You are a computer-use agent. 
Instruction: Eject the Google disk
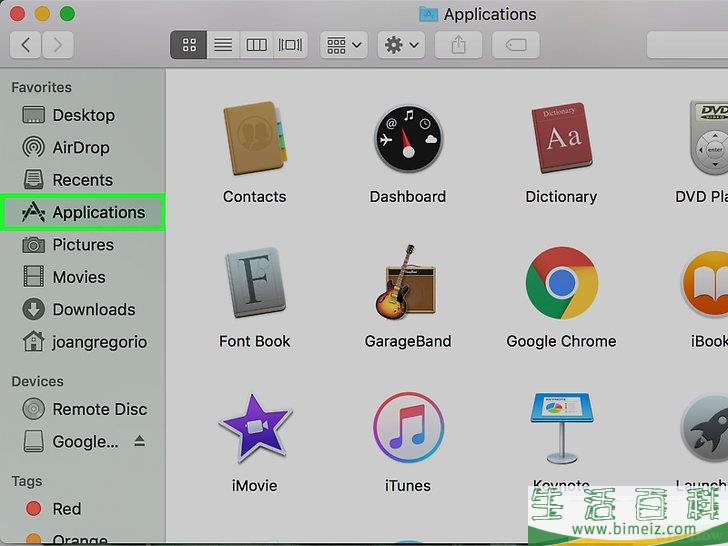point(140,441)
